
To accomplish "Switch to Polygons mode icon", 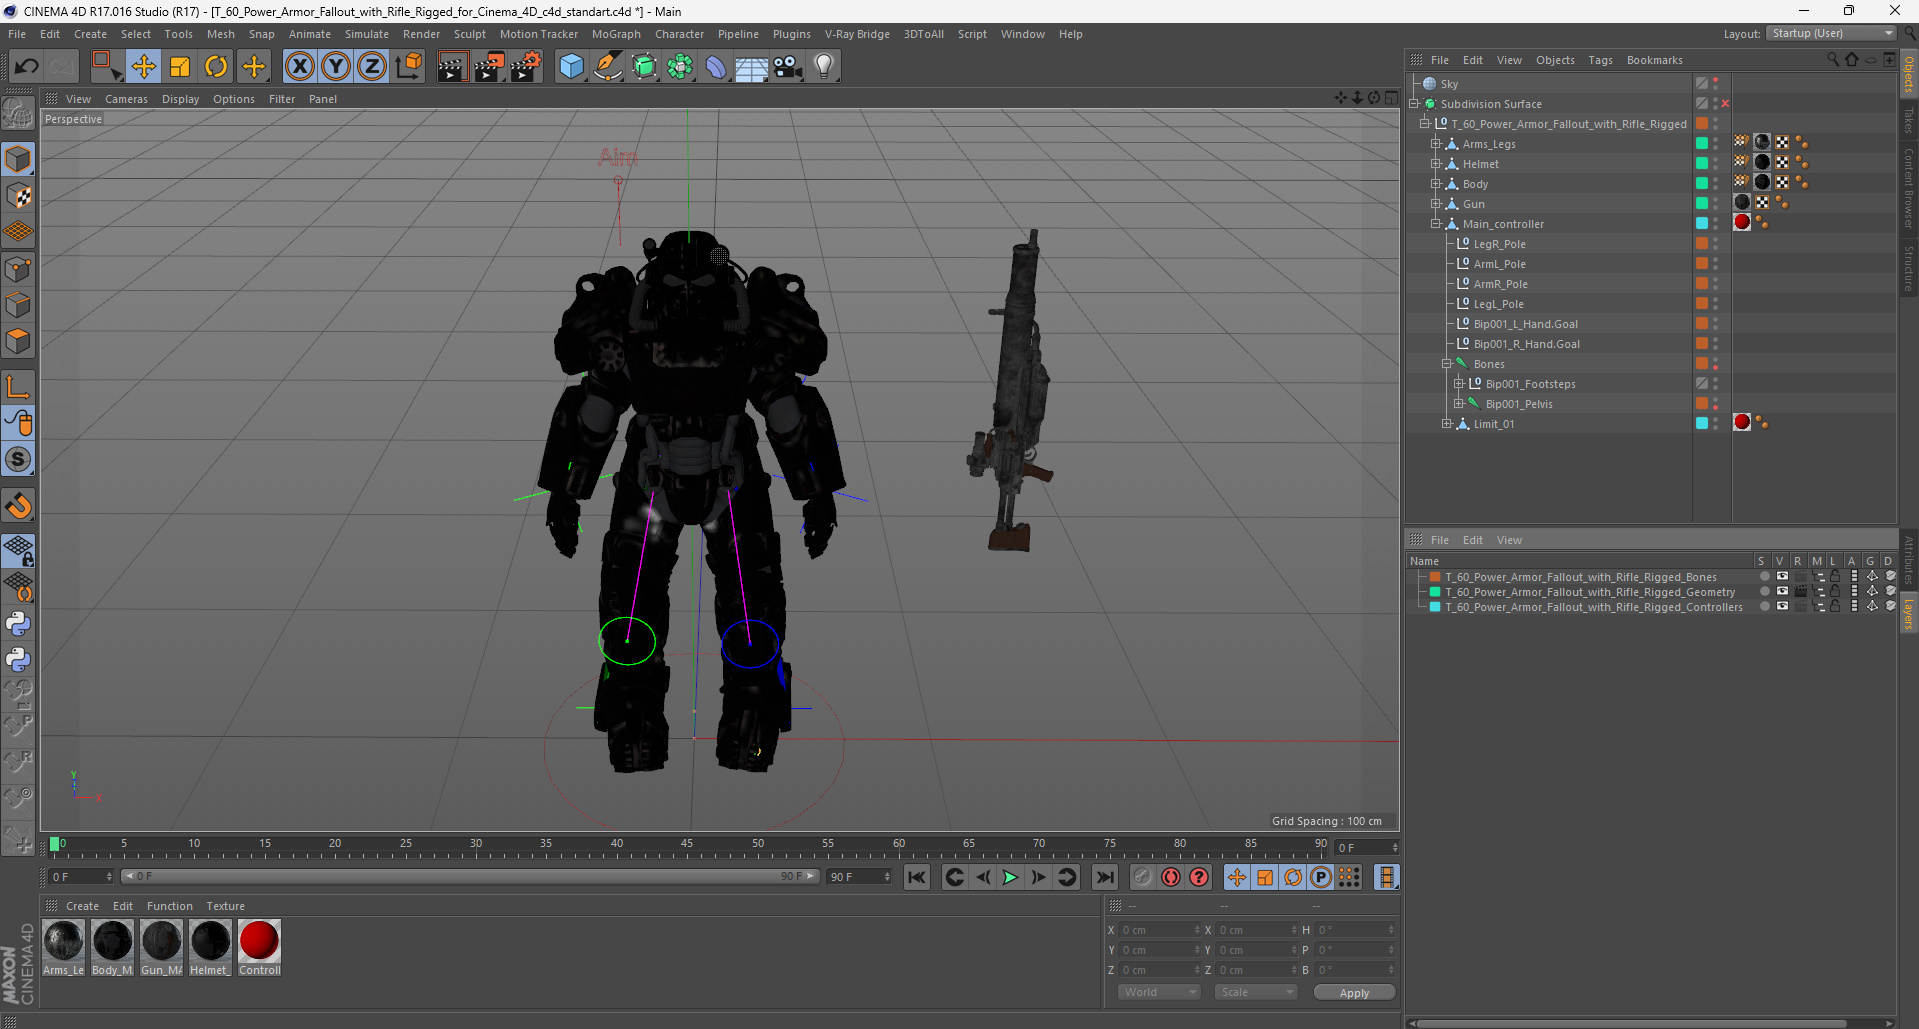I will tap(18, 341).
